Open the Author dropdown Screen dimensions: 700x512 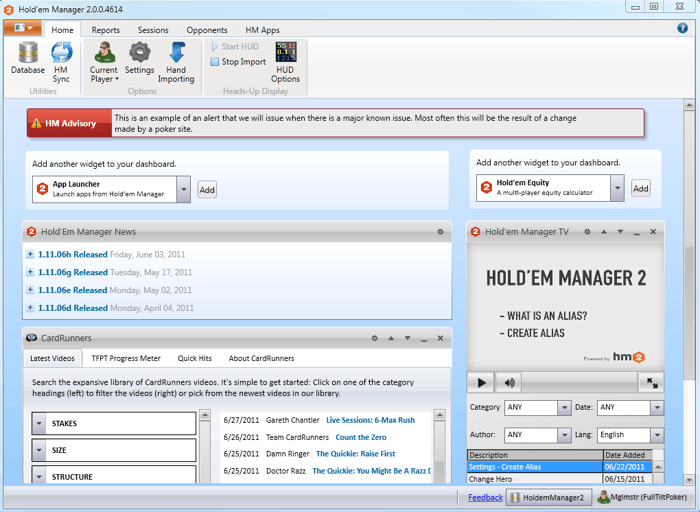coord(564,435)
